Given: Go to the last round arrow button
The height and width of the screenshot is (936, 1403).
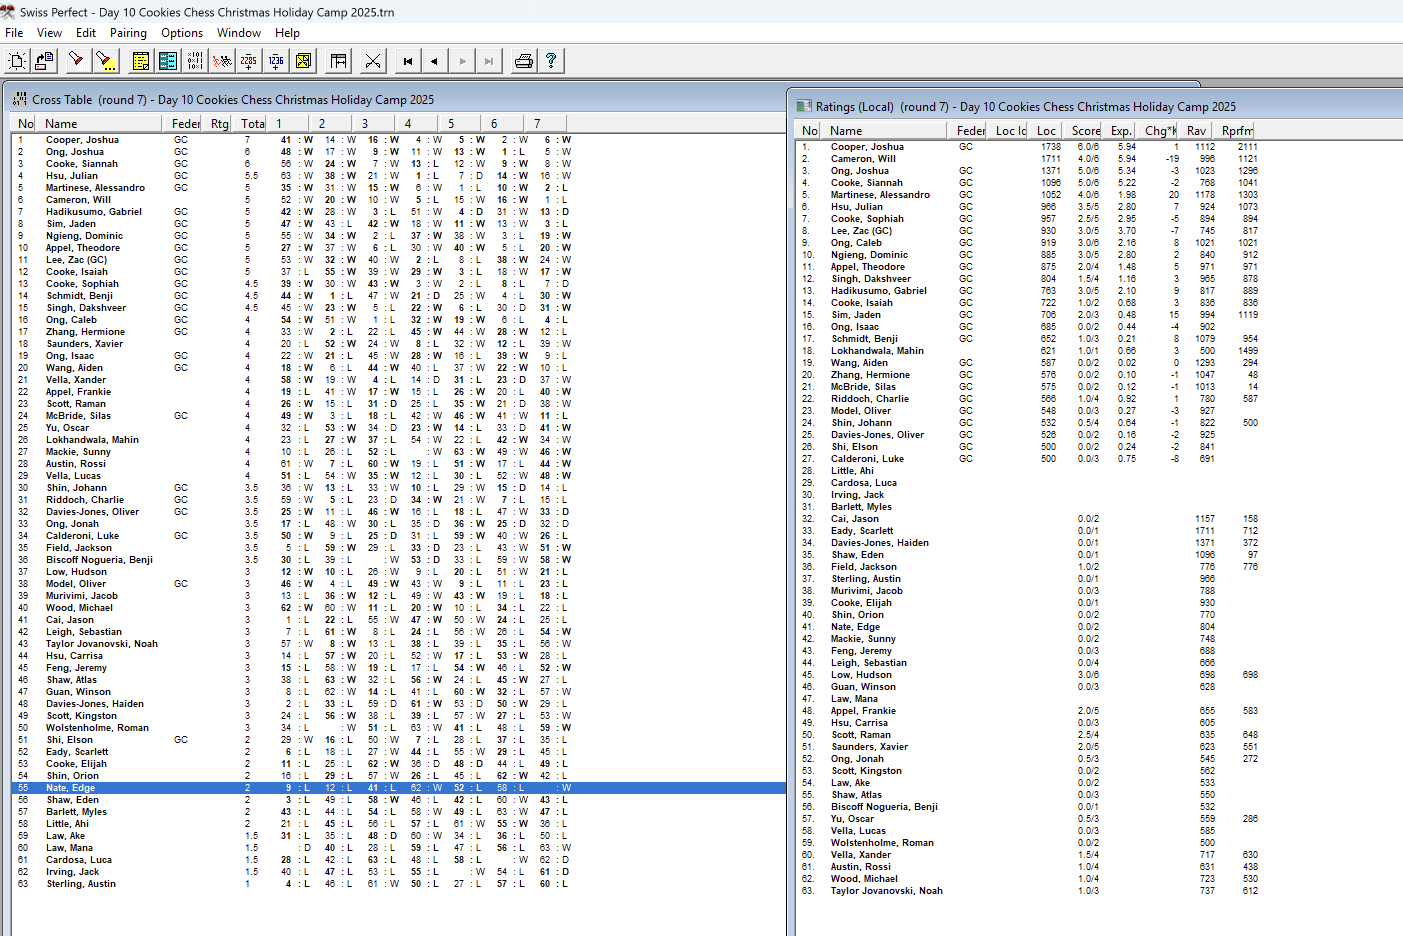Looking at the screenshot, I should coord(489,61).
